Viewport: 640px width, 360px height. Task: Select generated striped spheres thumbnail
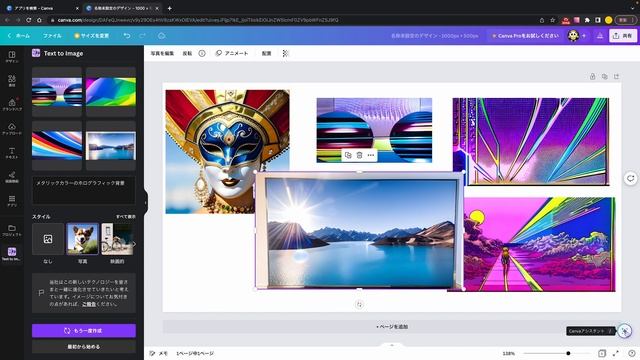pyautogui.click(x=57, y=92)
